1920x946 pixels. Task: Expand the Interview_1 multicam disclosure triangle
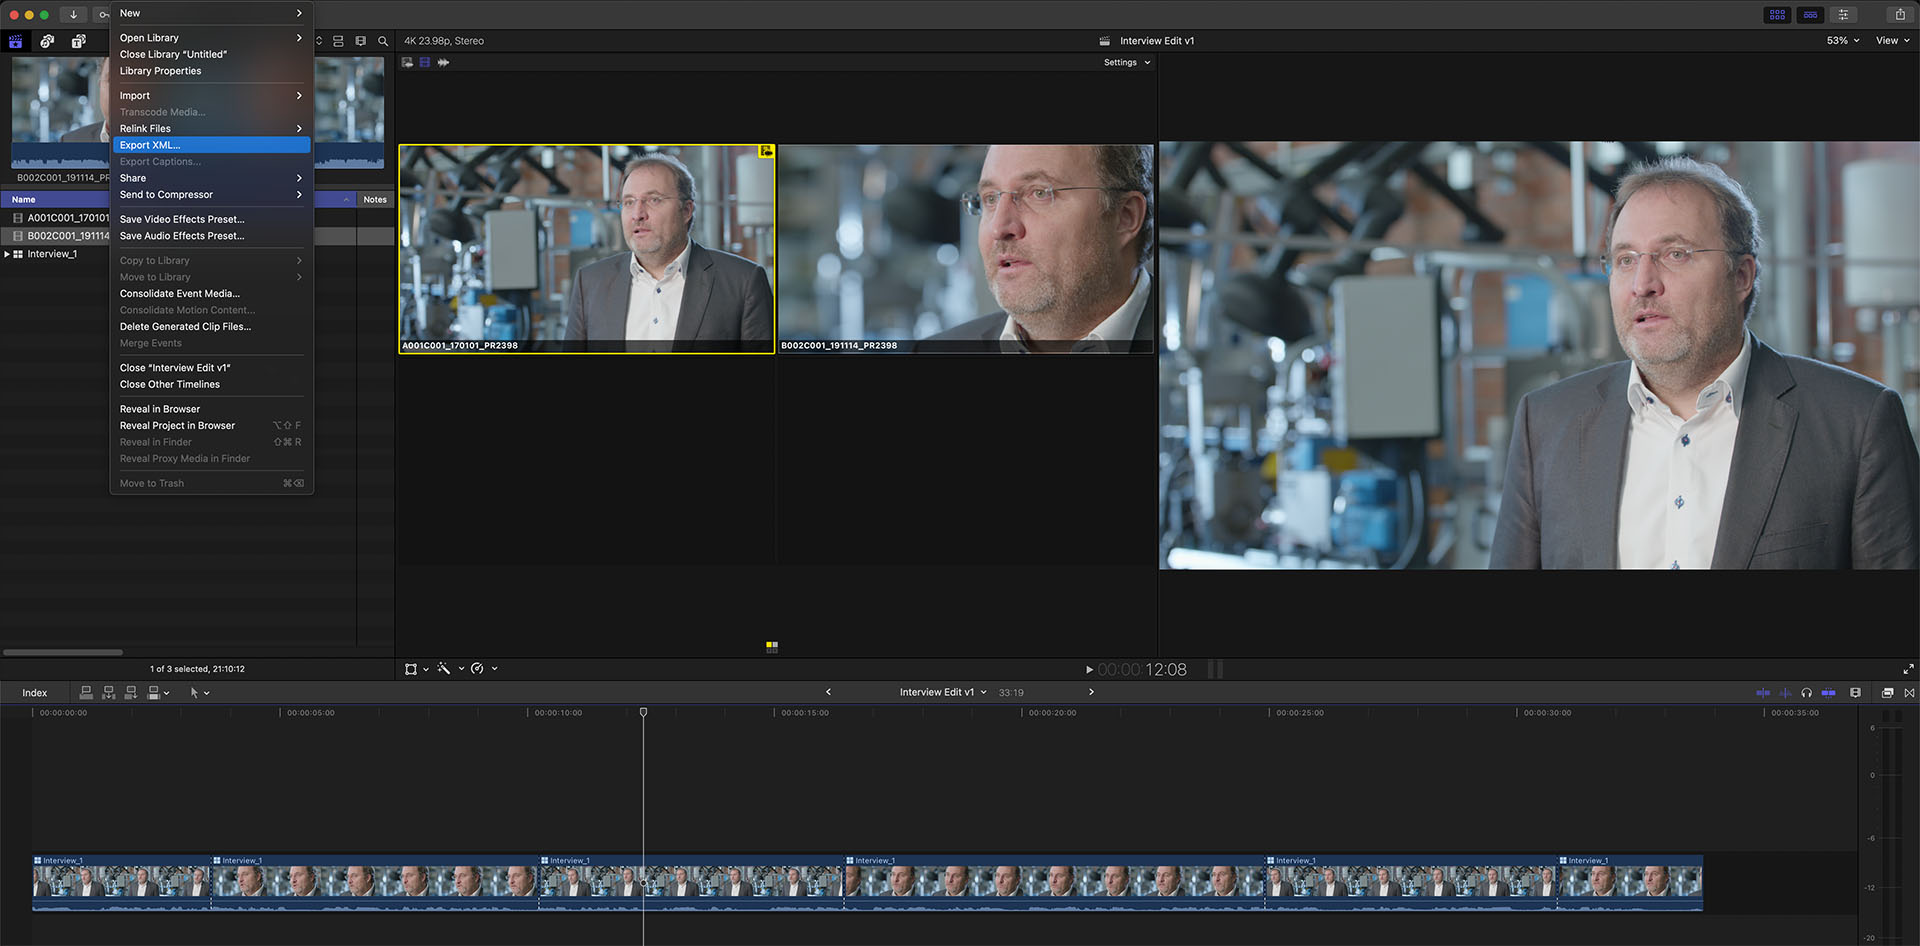pyautogui.click(x=7, y=254)
